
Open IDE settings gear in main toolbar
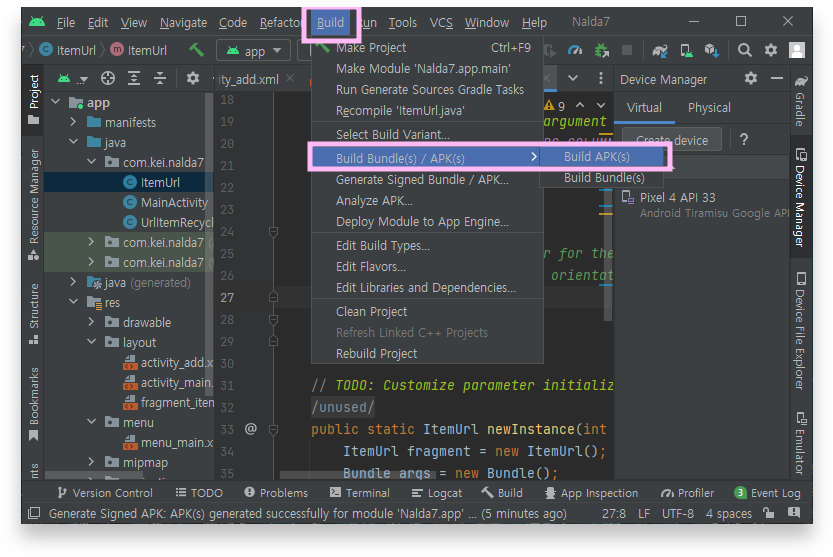[771, 50]
